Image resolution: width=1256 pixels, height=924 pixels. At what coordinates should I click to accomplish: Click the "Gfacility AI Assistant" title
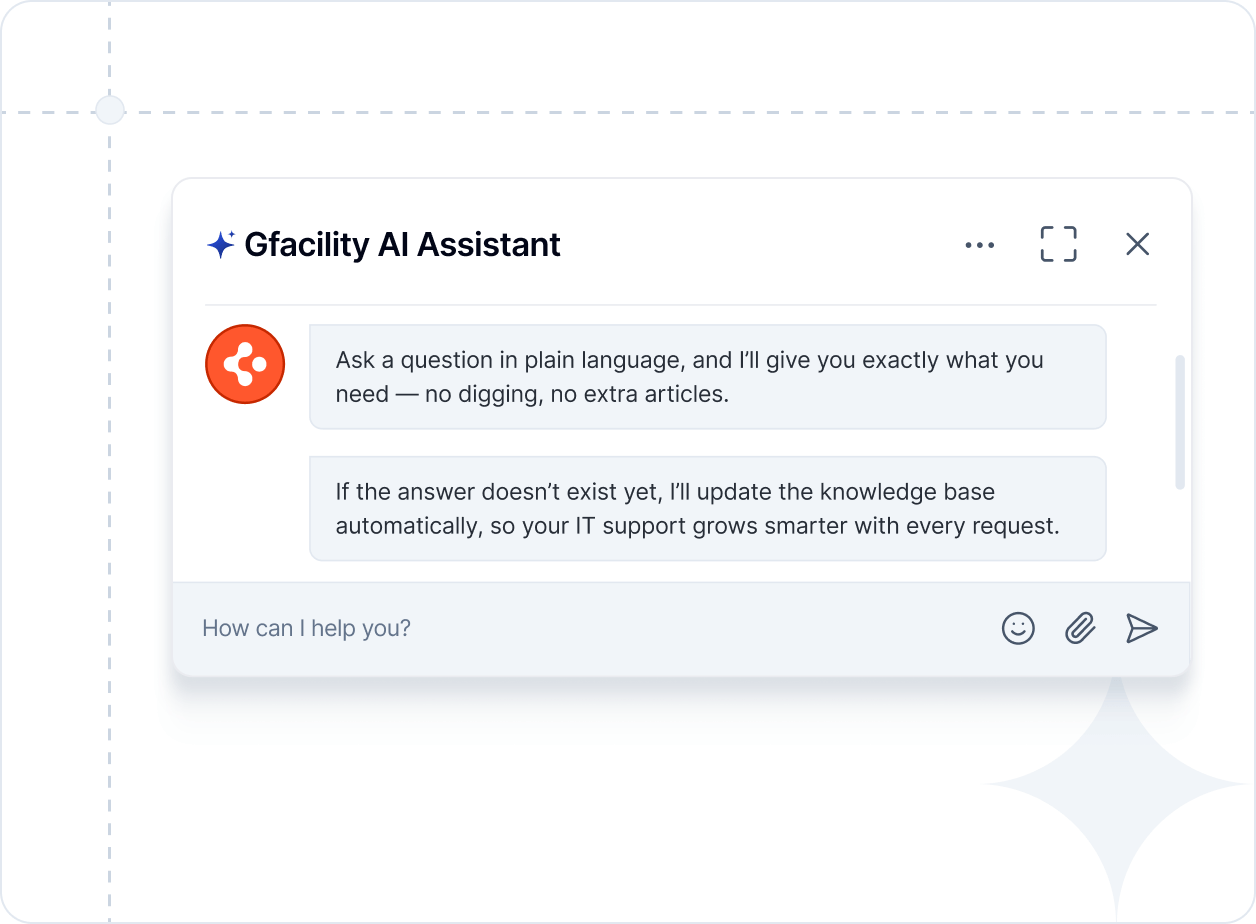pos(402,245)
